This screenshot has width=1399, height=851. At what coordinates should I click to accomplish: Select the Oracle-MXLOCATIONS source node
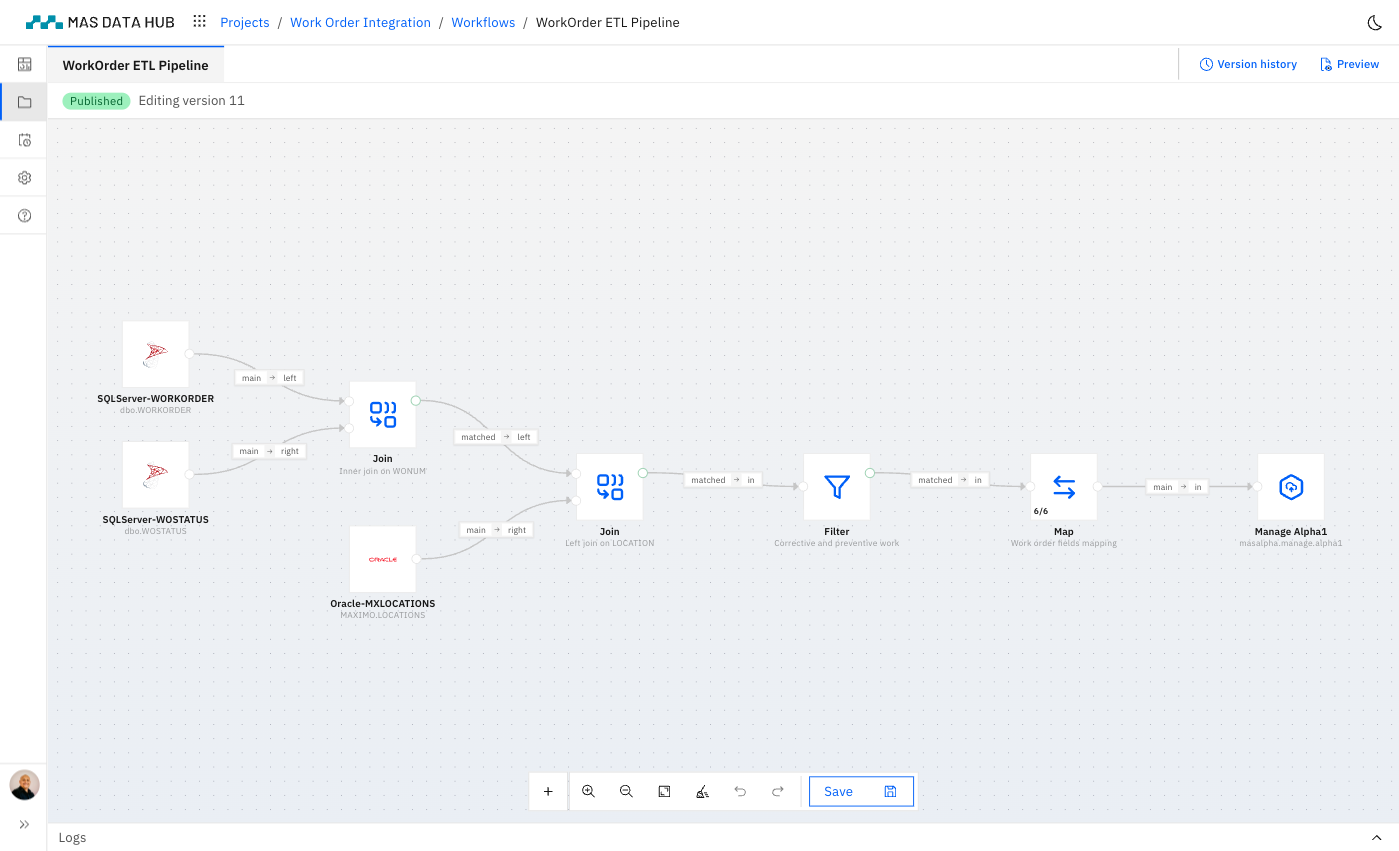click(382, 559)
